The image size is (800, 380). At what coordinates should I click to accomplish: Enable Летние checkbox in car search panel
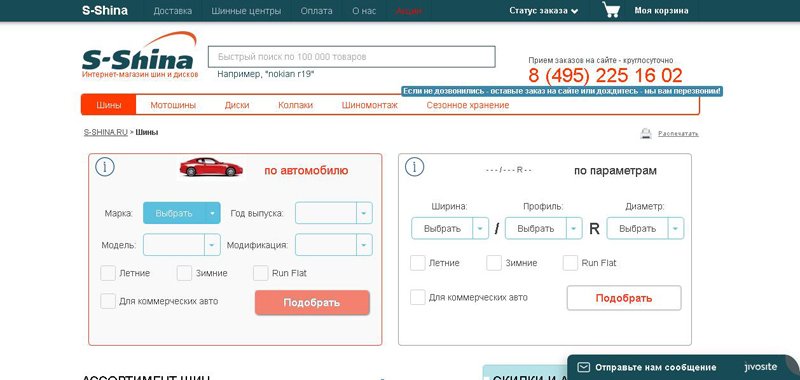tap(108, 273)
